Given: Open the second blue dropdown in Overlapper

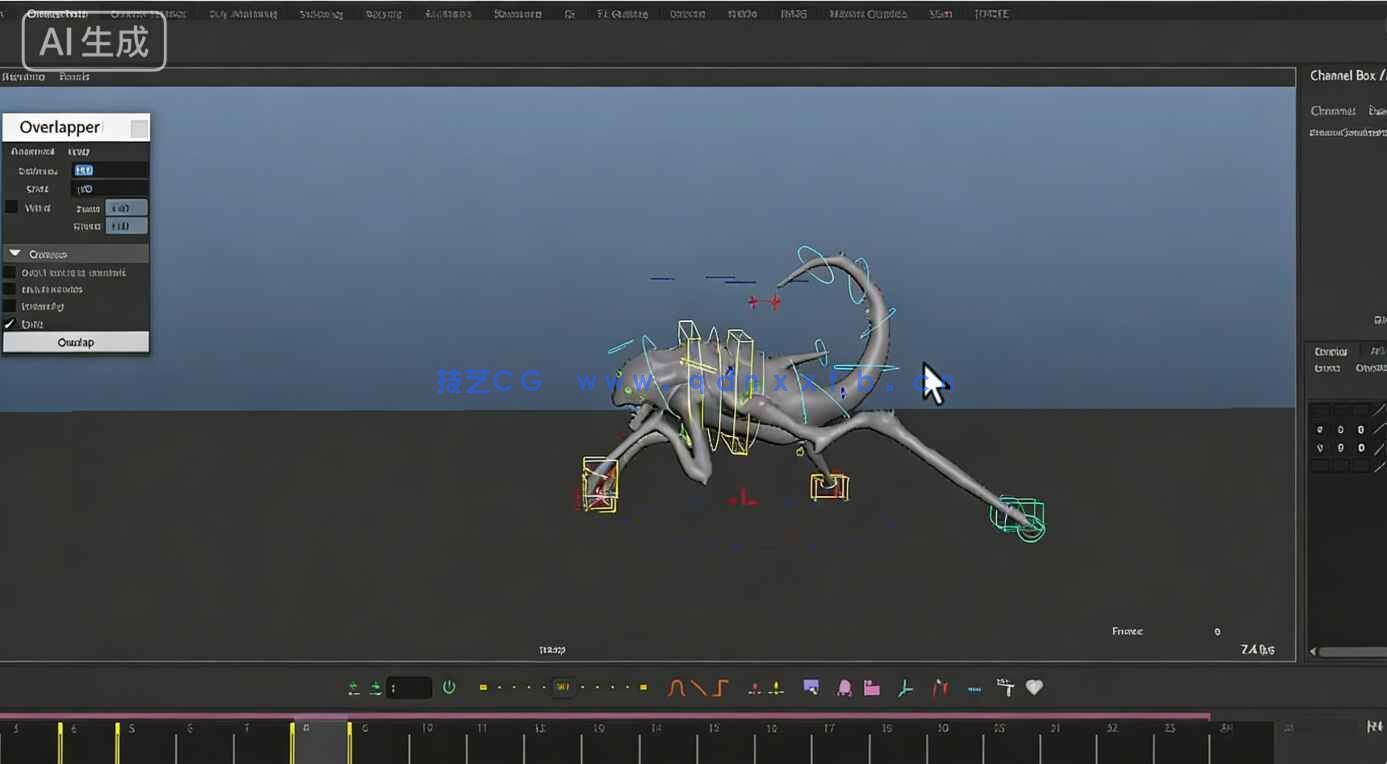Looking at the screenshot, I should tap(126, 226).
